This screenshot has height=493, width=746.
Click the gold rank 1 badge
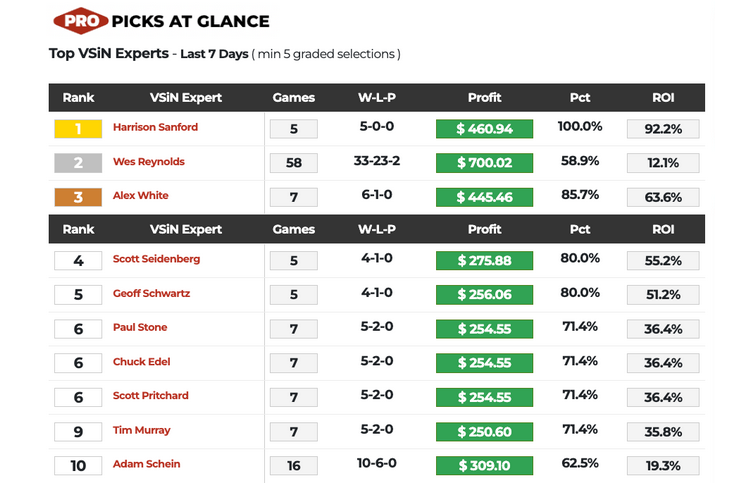(78, 128)
